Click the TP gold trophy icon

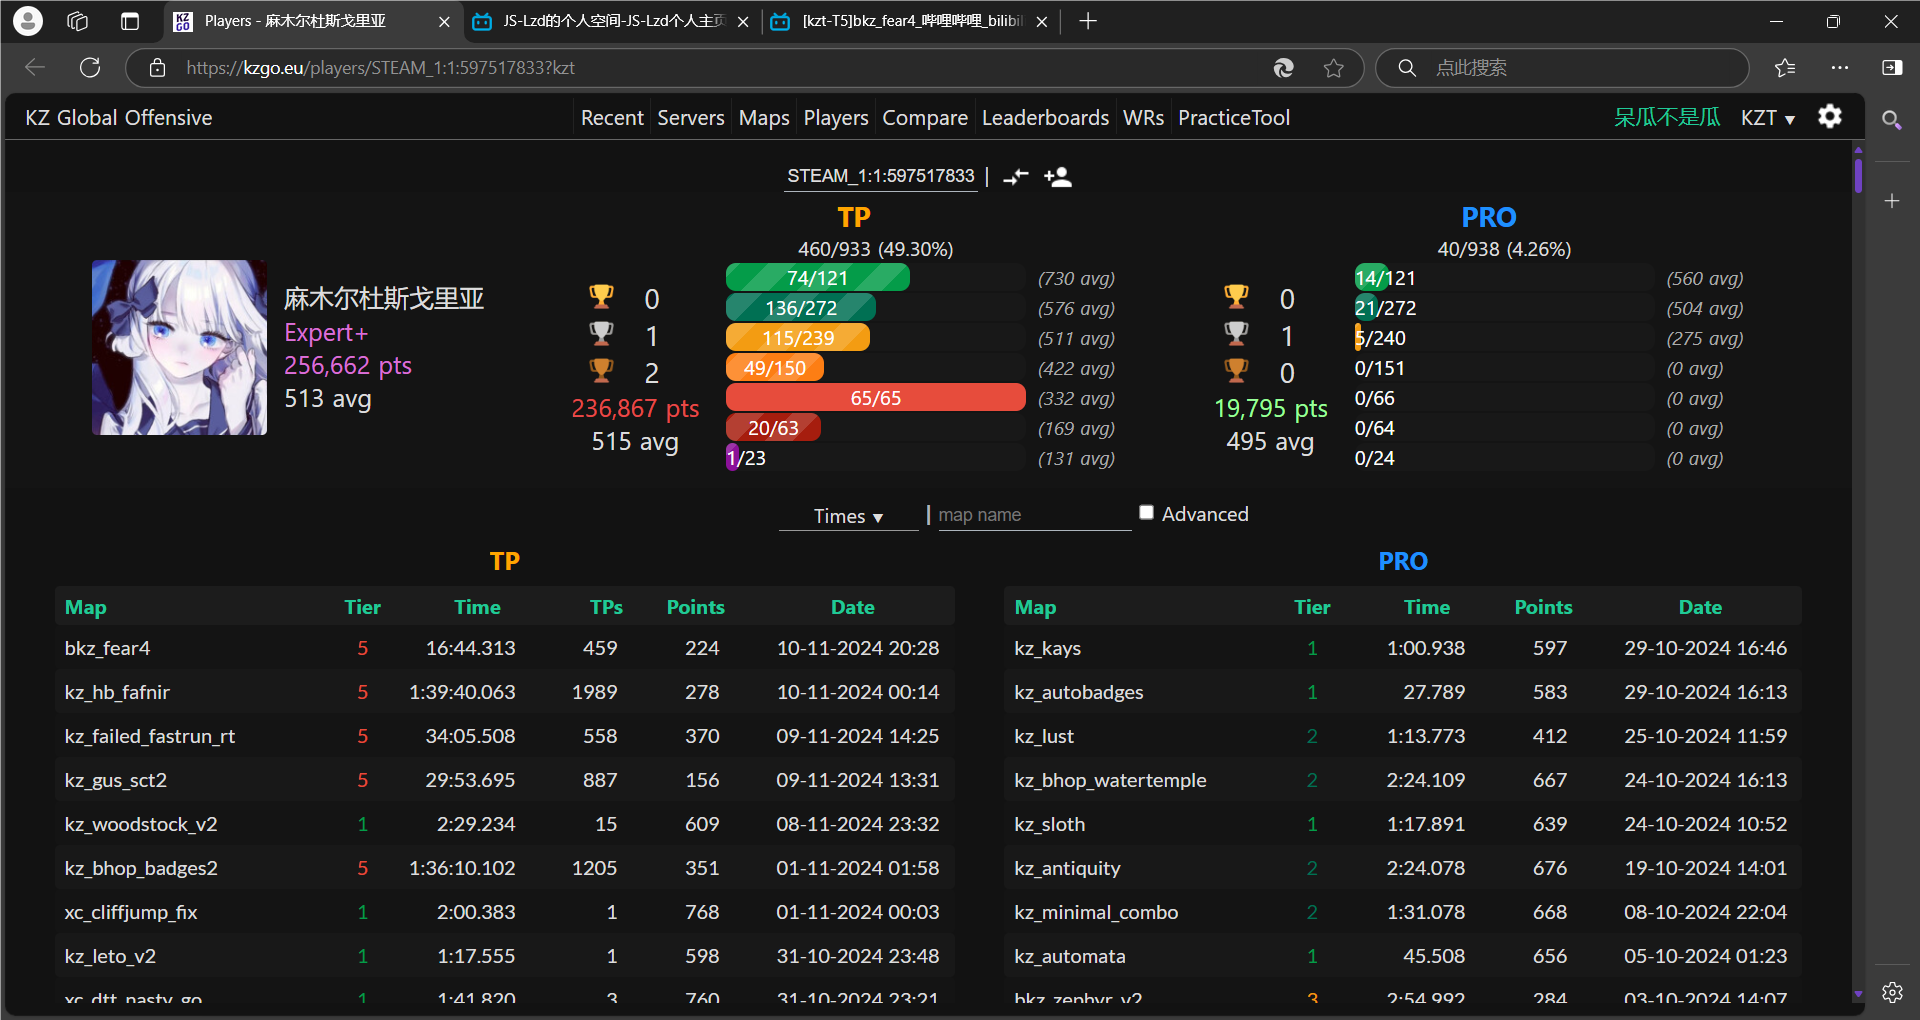coord(601,296)
